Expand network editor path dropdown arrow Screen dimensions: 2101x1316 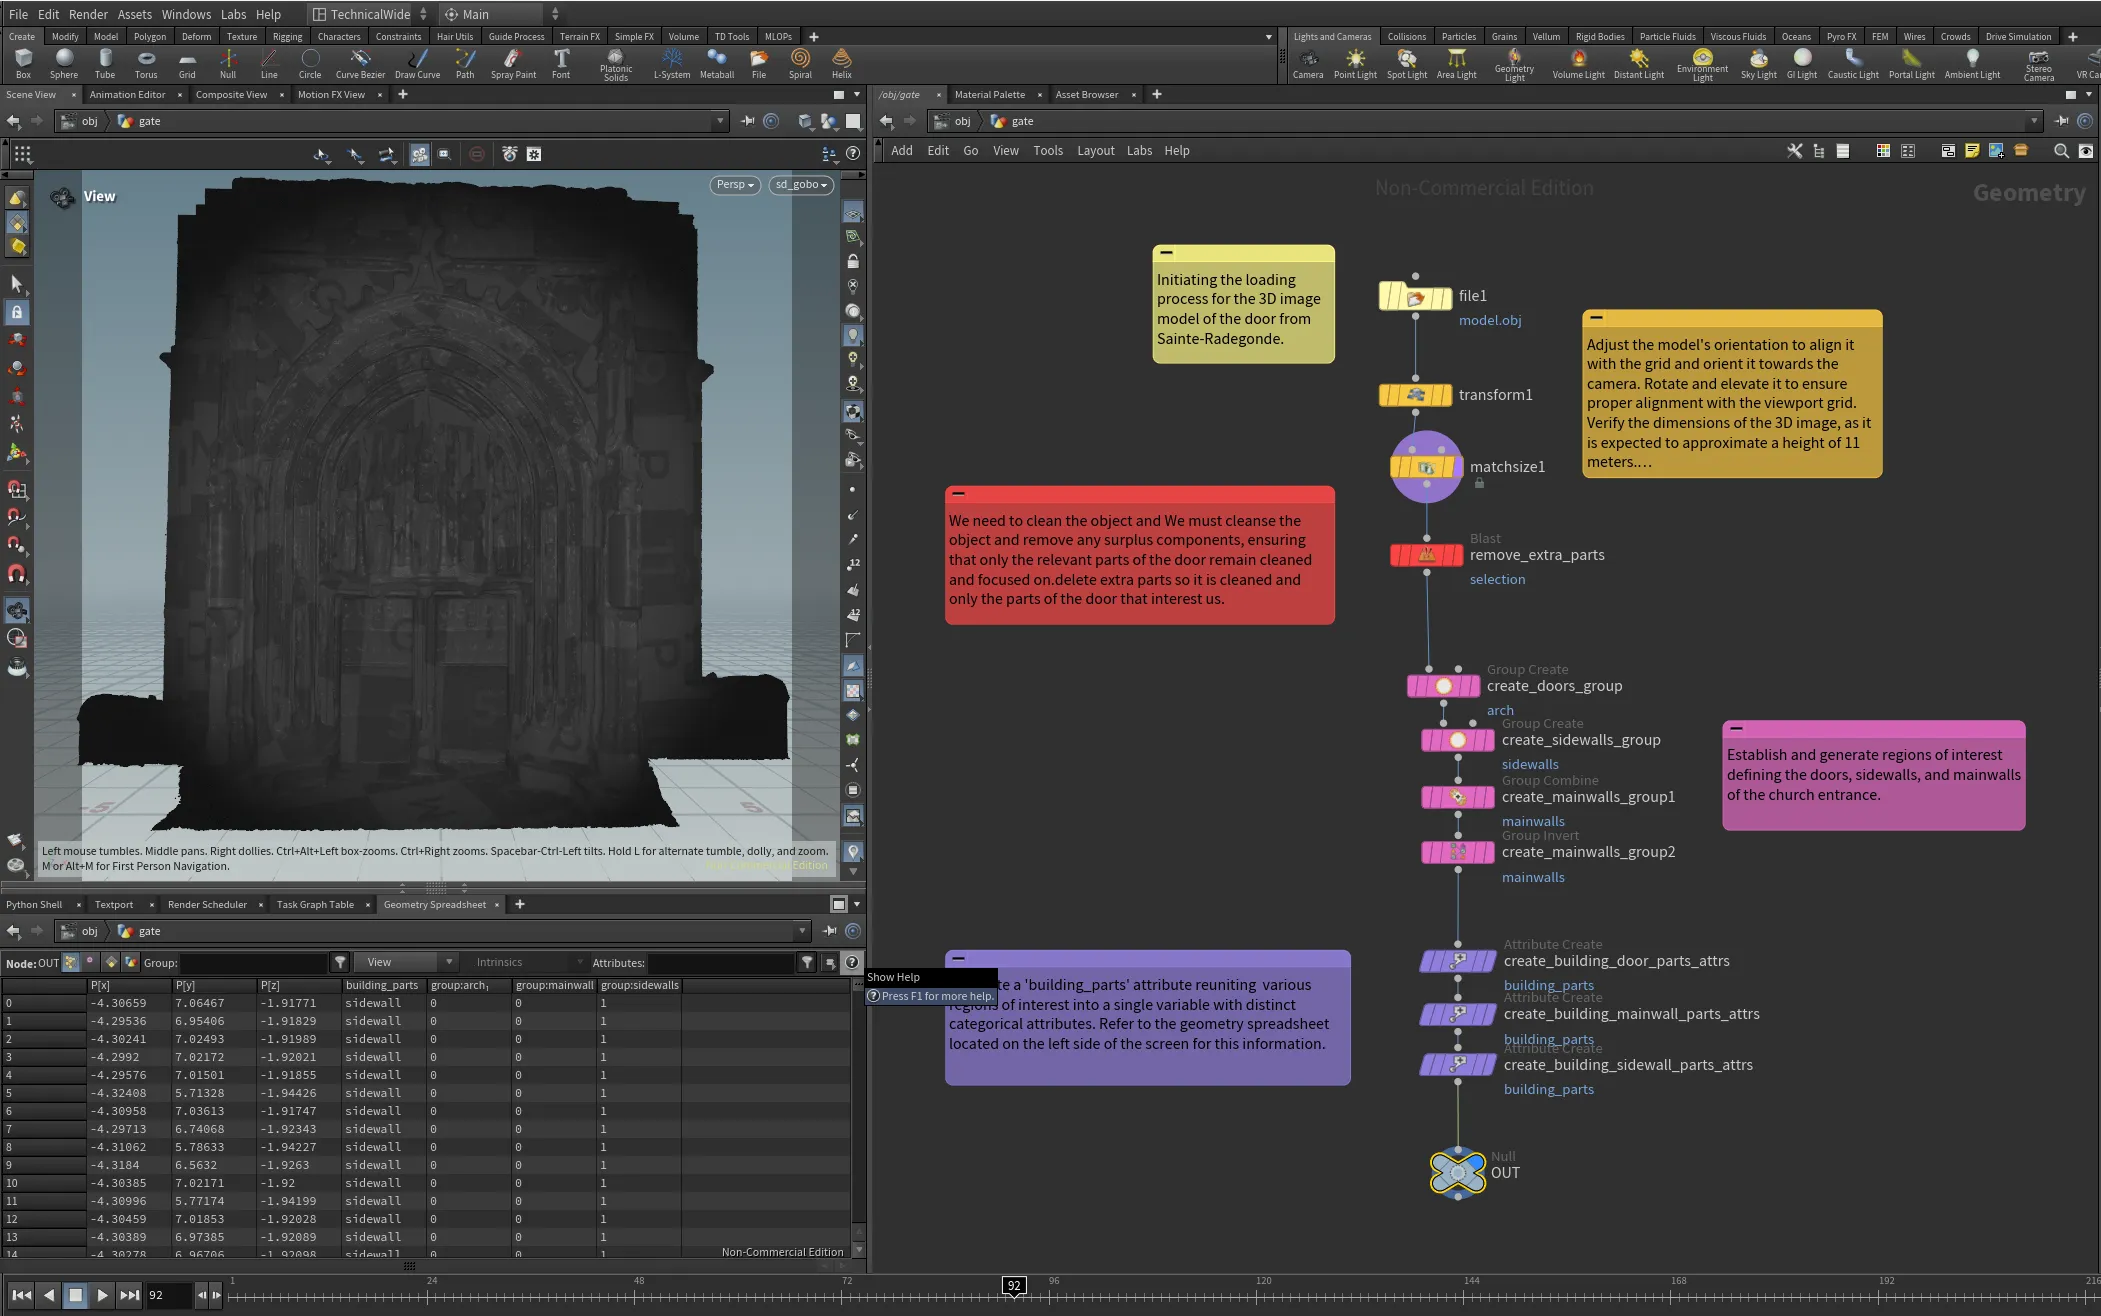pos(2033,121)
